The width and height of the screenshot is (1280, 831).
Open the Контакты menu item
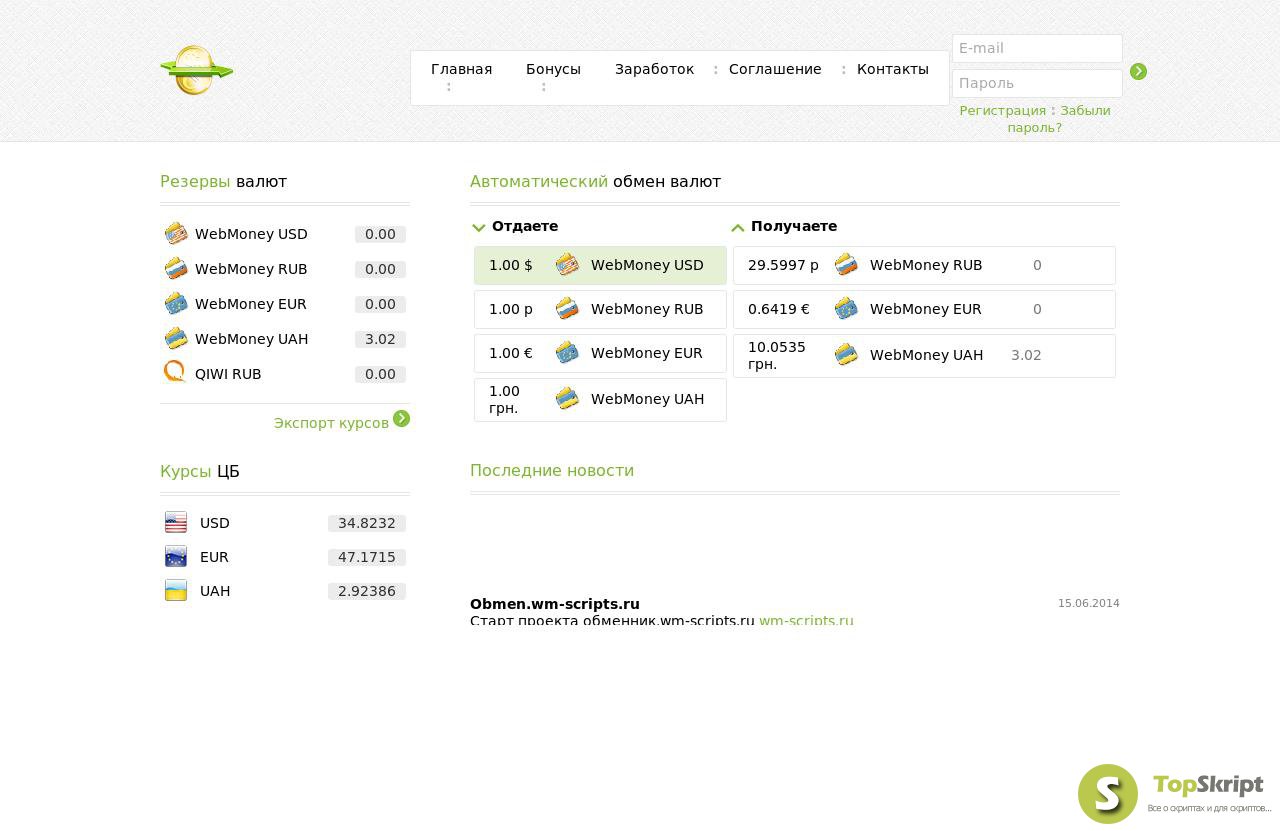[x=893, y=69]
